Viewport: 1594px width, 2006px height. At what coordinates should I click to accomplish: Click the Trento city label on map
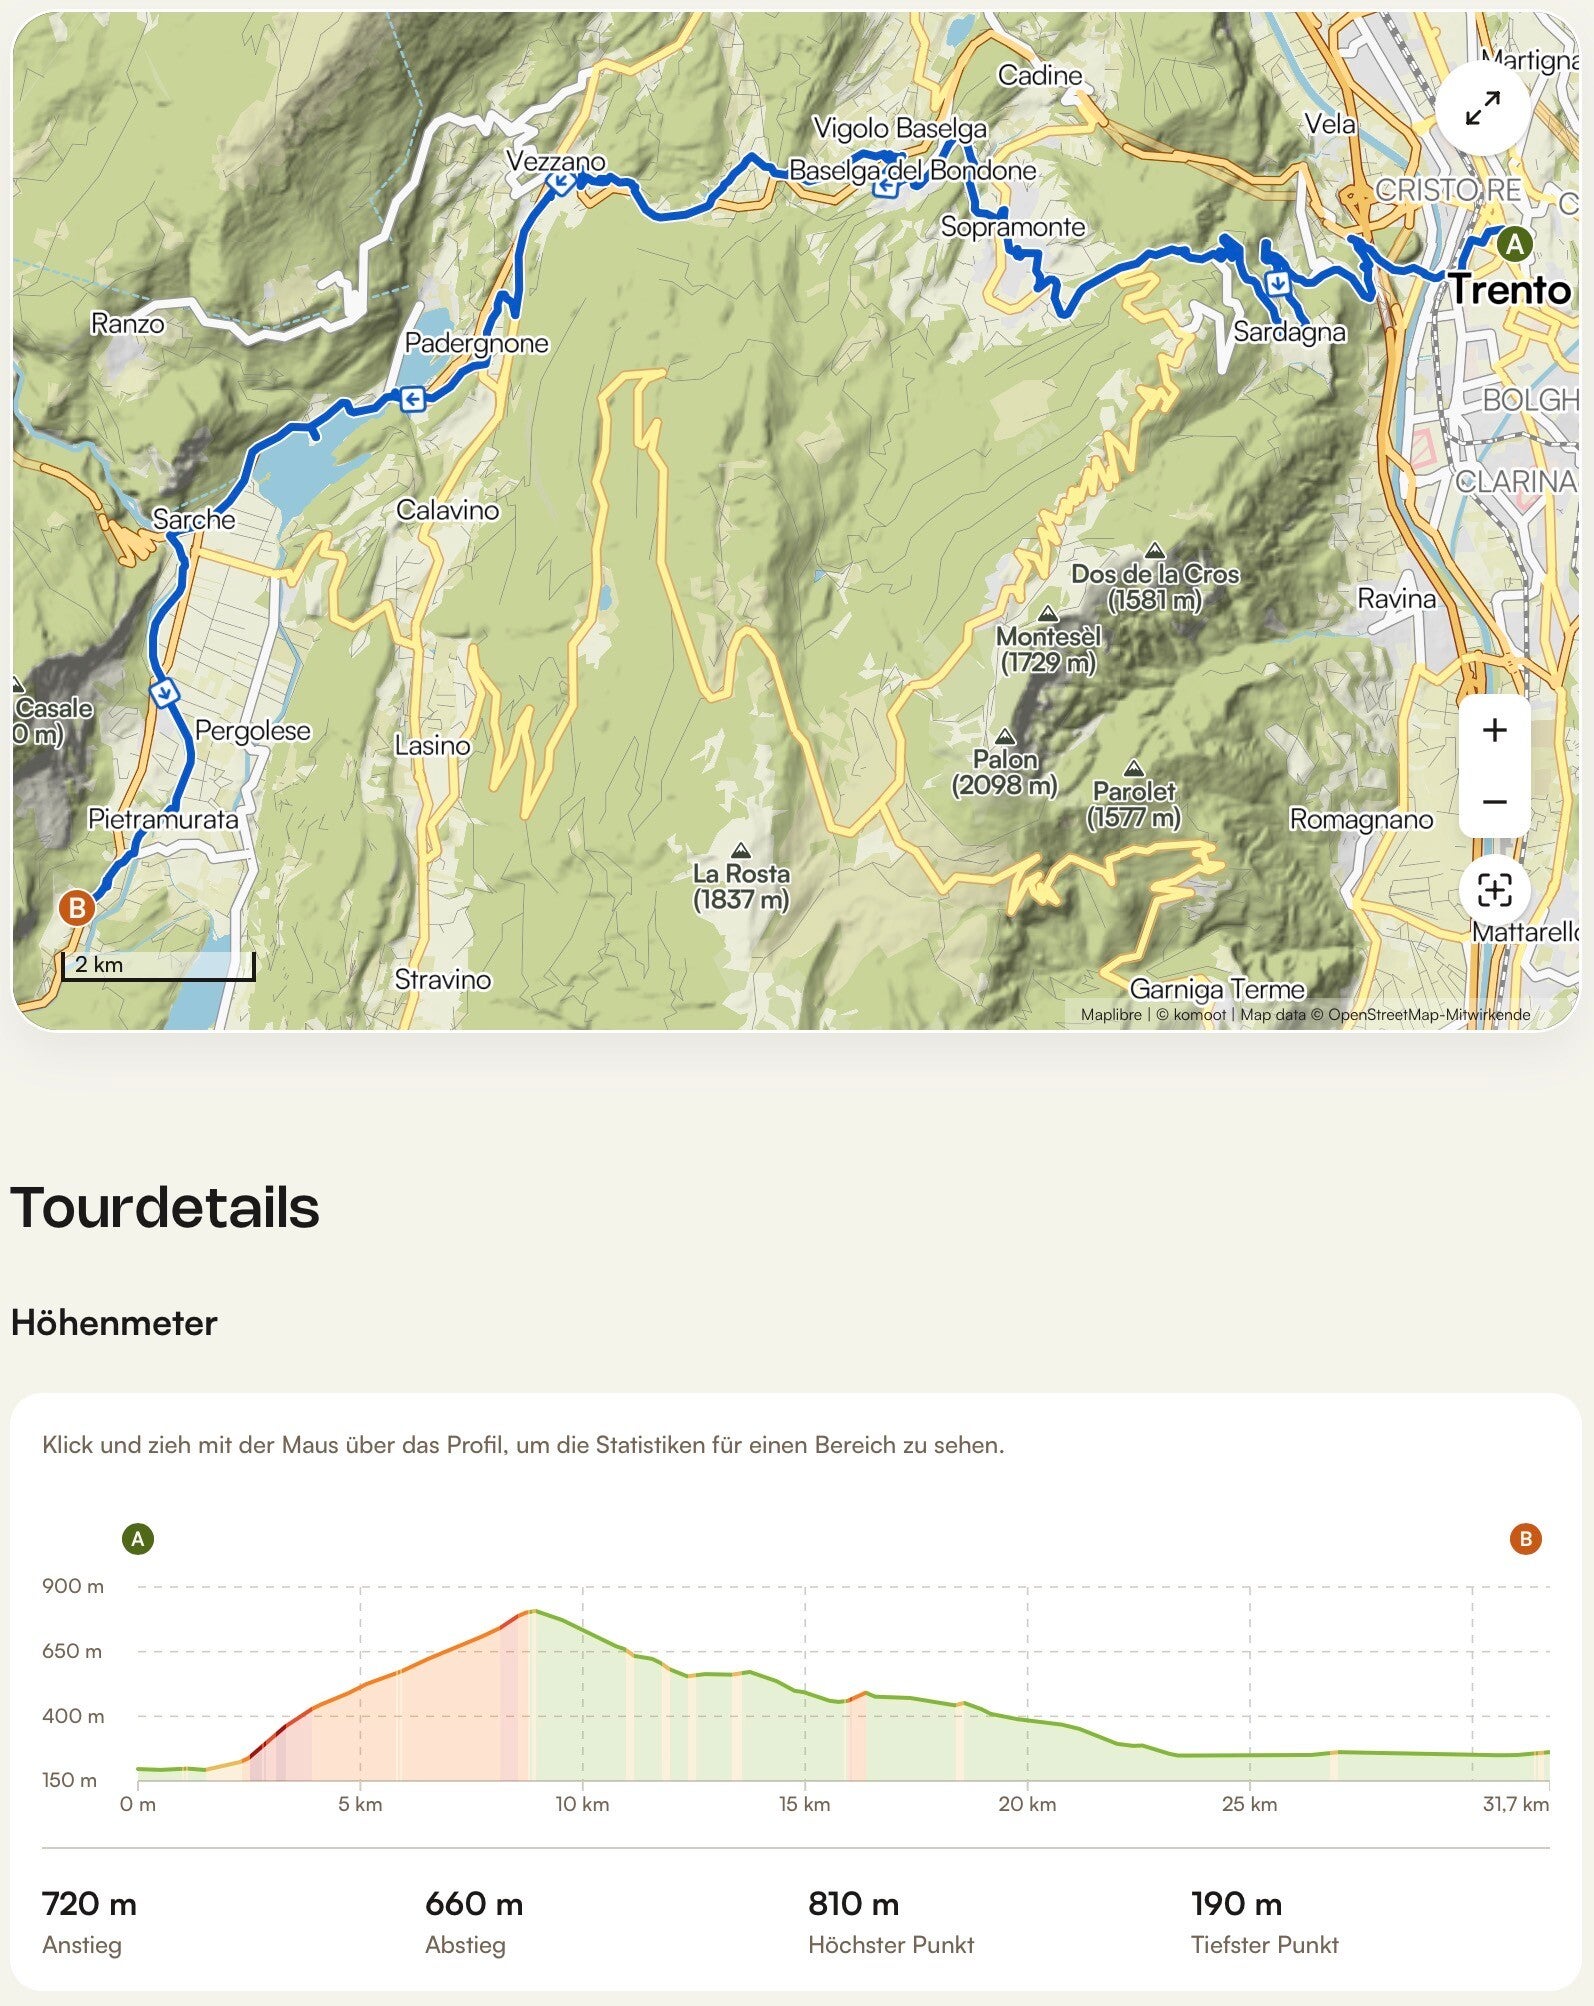(x=1509, y=290)
